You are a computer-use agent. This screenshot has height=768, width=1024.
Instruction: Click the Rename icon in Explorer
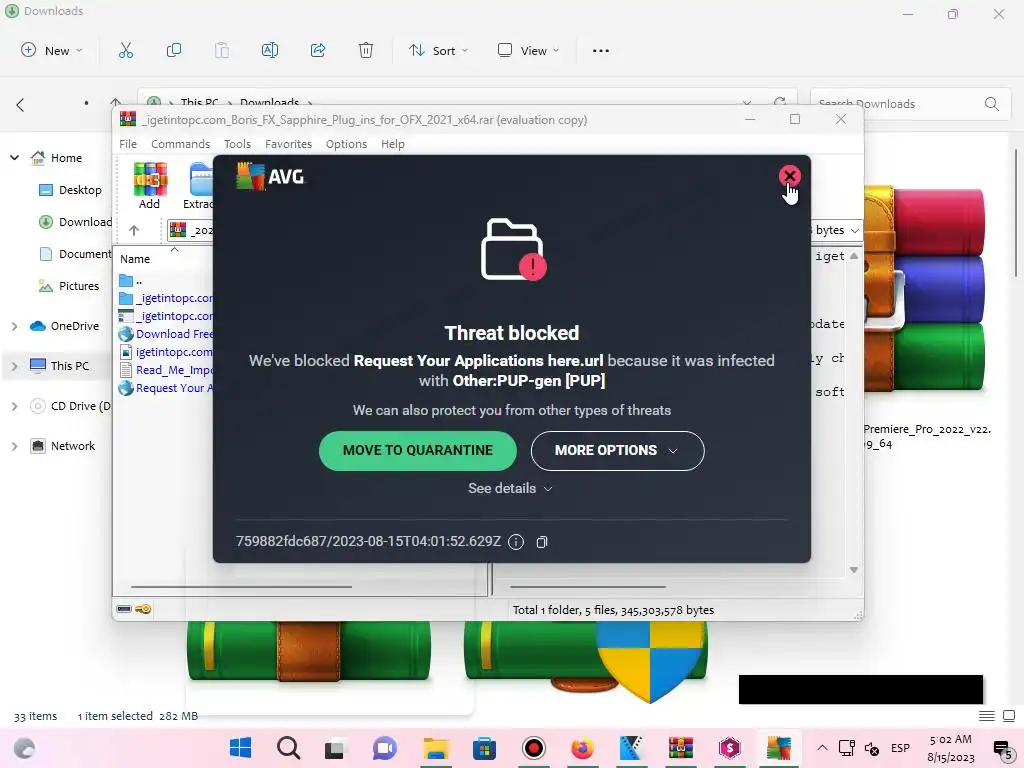point(270,50)
